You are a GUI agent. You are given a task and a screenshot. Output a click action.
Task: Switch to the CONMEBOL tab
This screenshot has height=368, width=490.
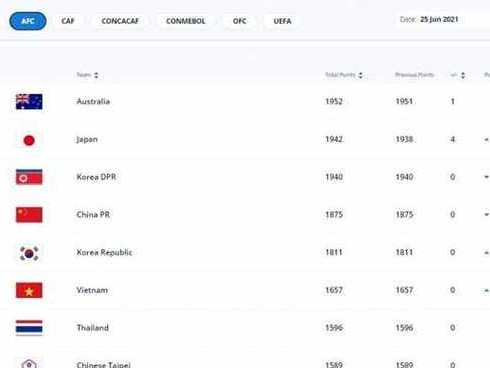point(186,21)
